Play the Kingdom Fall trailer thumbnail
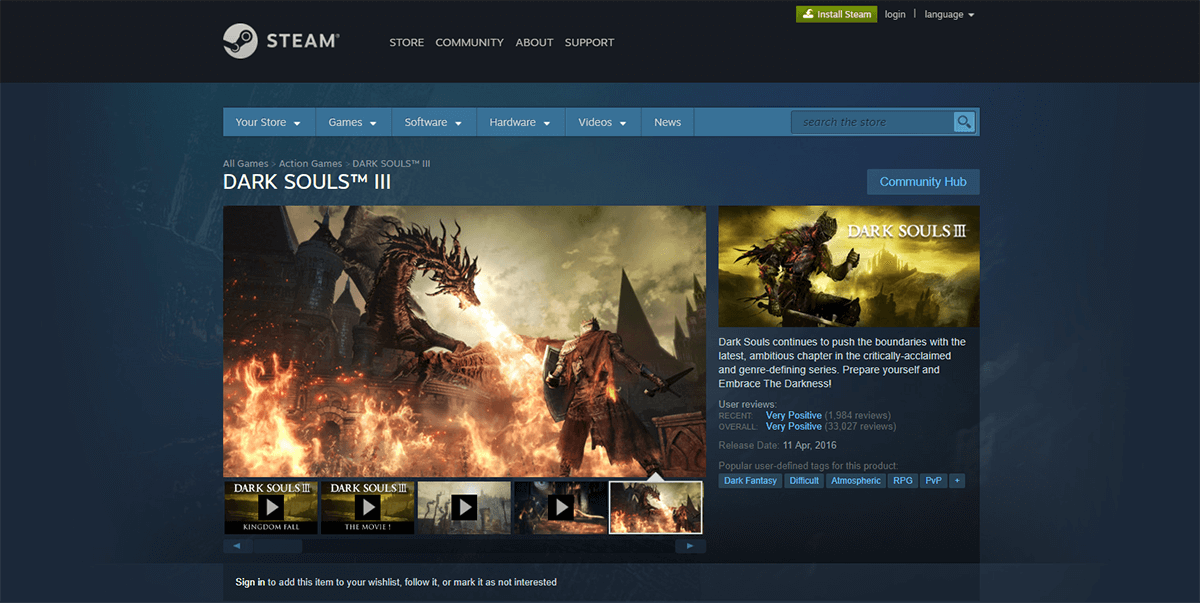Image resolution: width=1200 pixels, height=603 pixels. tap(270, 508)
